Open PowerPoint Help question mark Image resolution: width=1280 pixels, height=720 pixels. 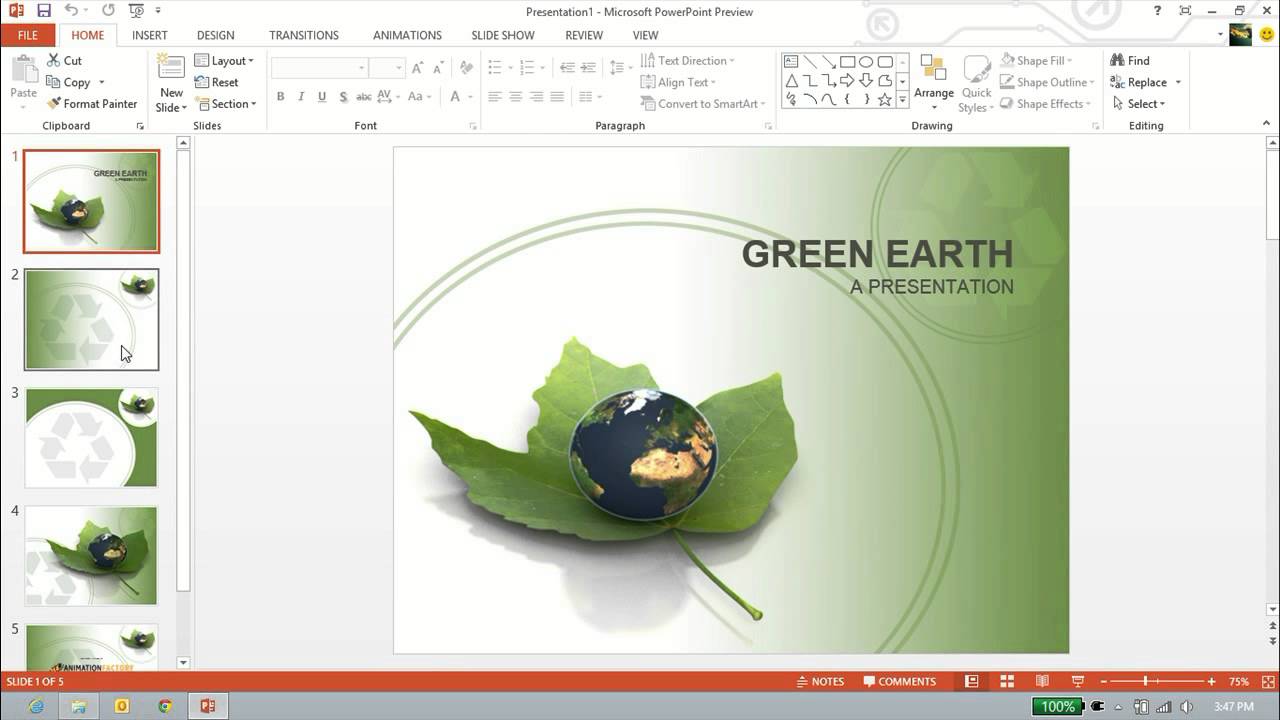click(1158, 11)
